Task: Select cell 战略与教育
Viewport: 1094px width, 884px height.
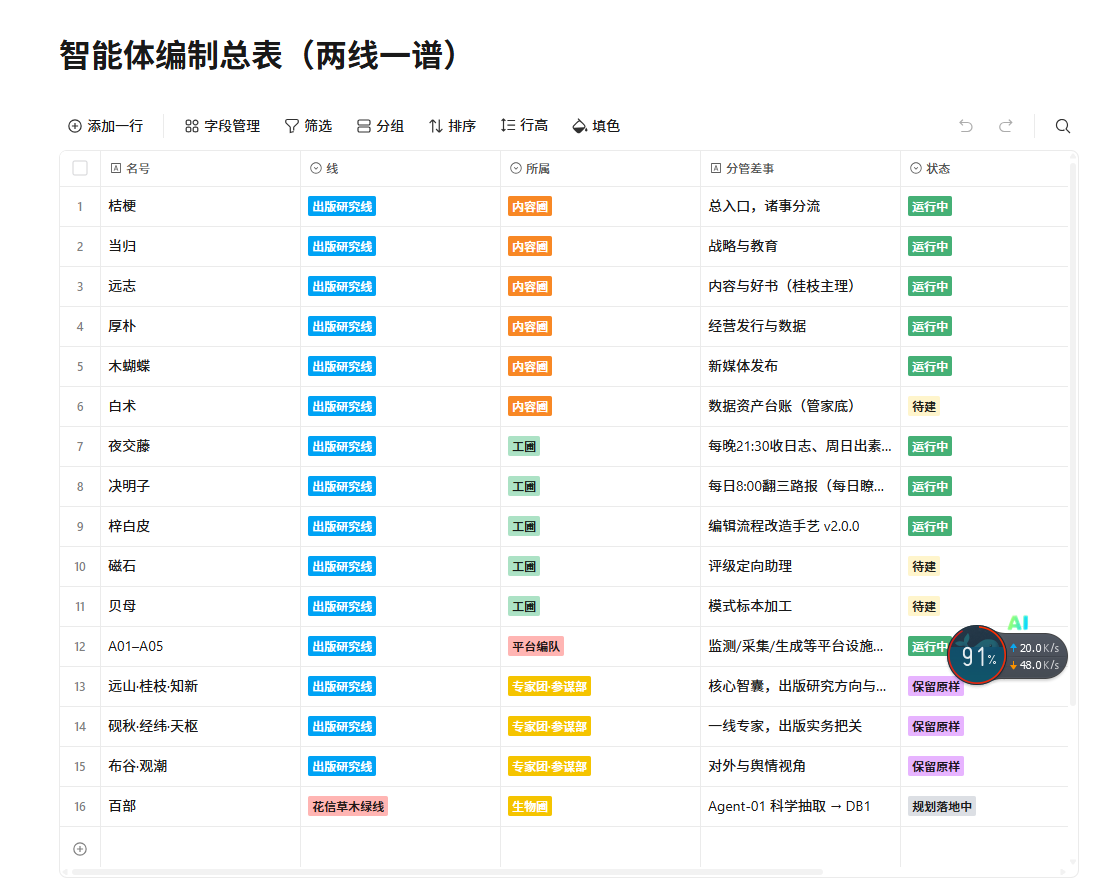Action: [800, 246]
